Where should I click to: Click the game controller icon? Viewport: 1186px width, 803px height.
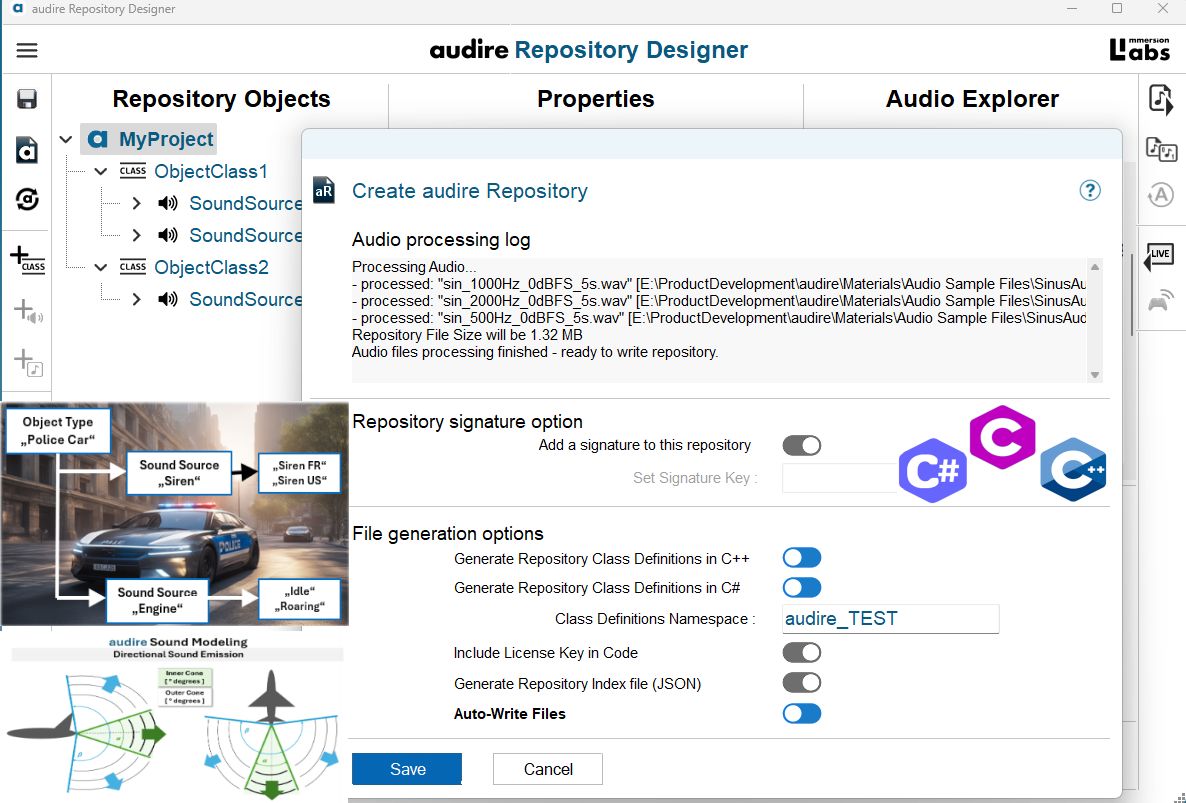click(1160, 301)
